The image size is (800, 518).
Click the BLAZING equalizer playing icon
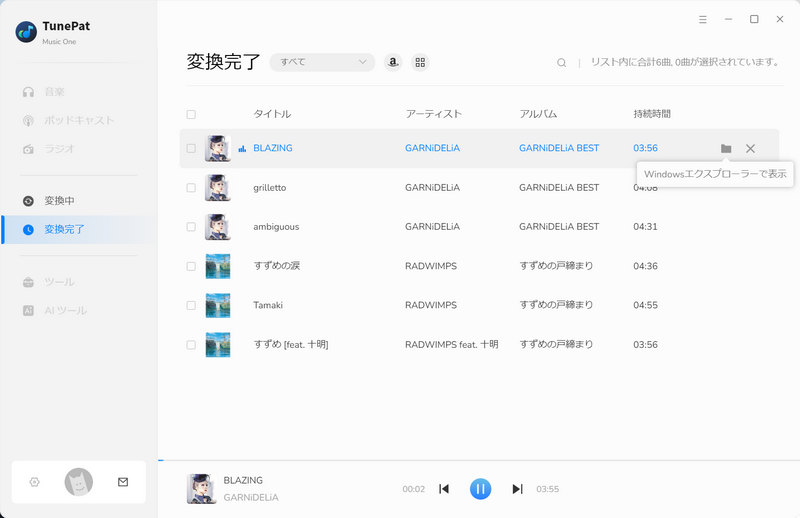coord(242,149)
